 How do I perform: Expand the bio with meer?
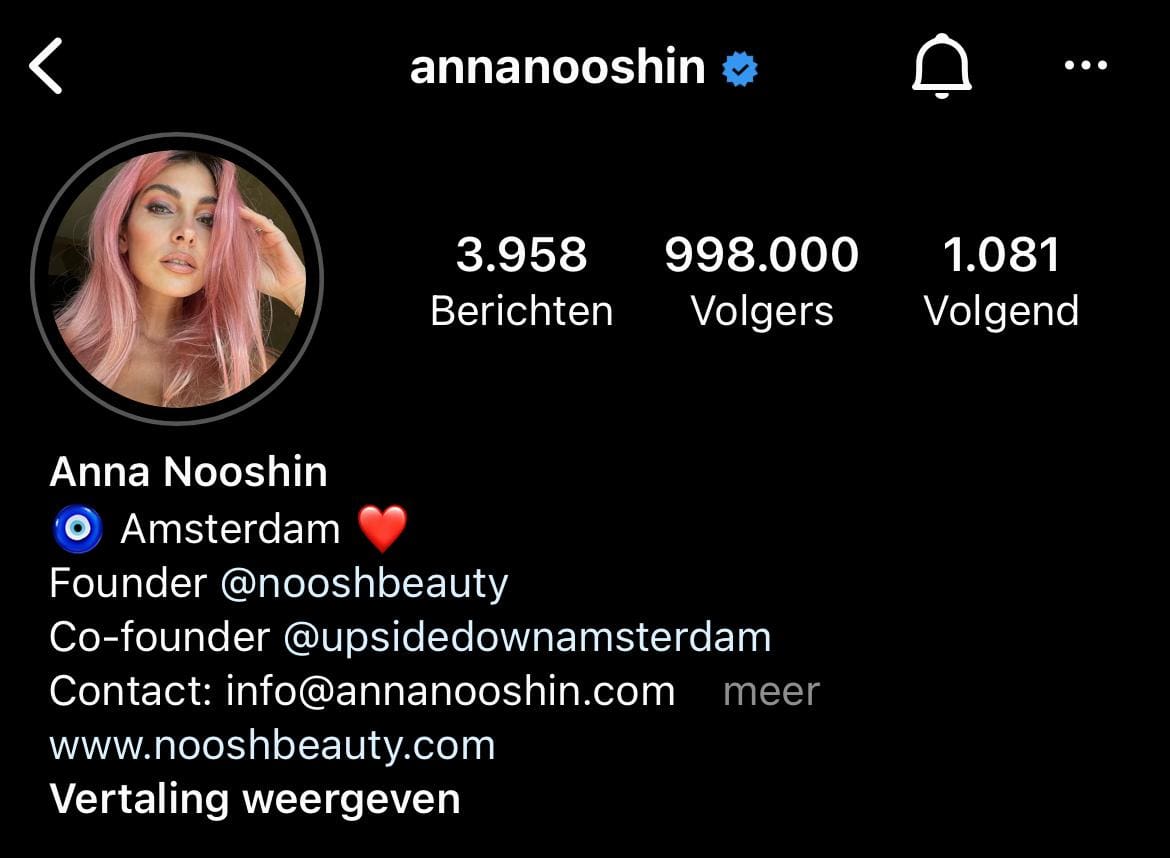click(772, 692)
